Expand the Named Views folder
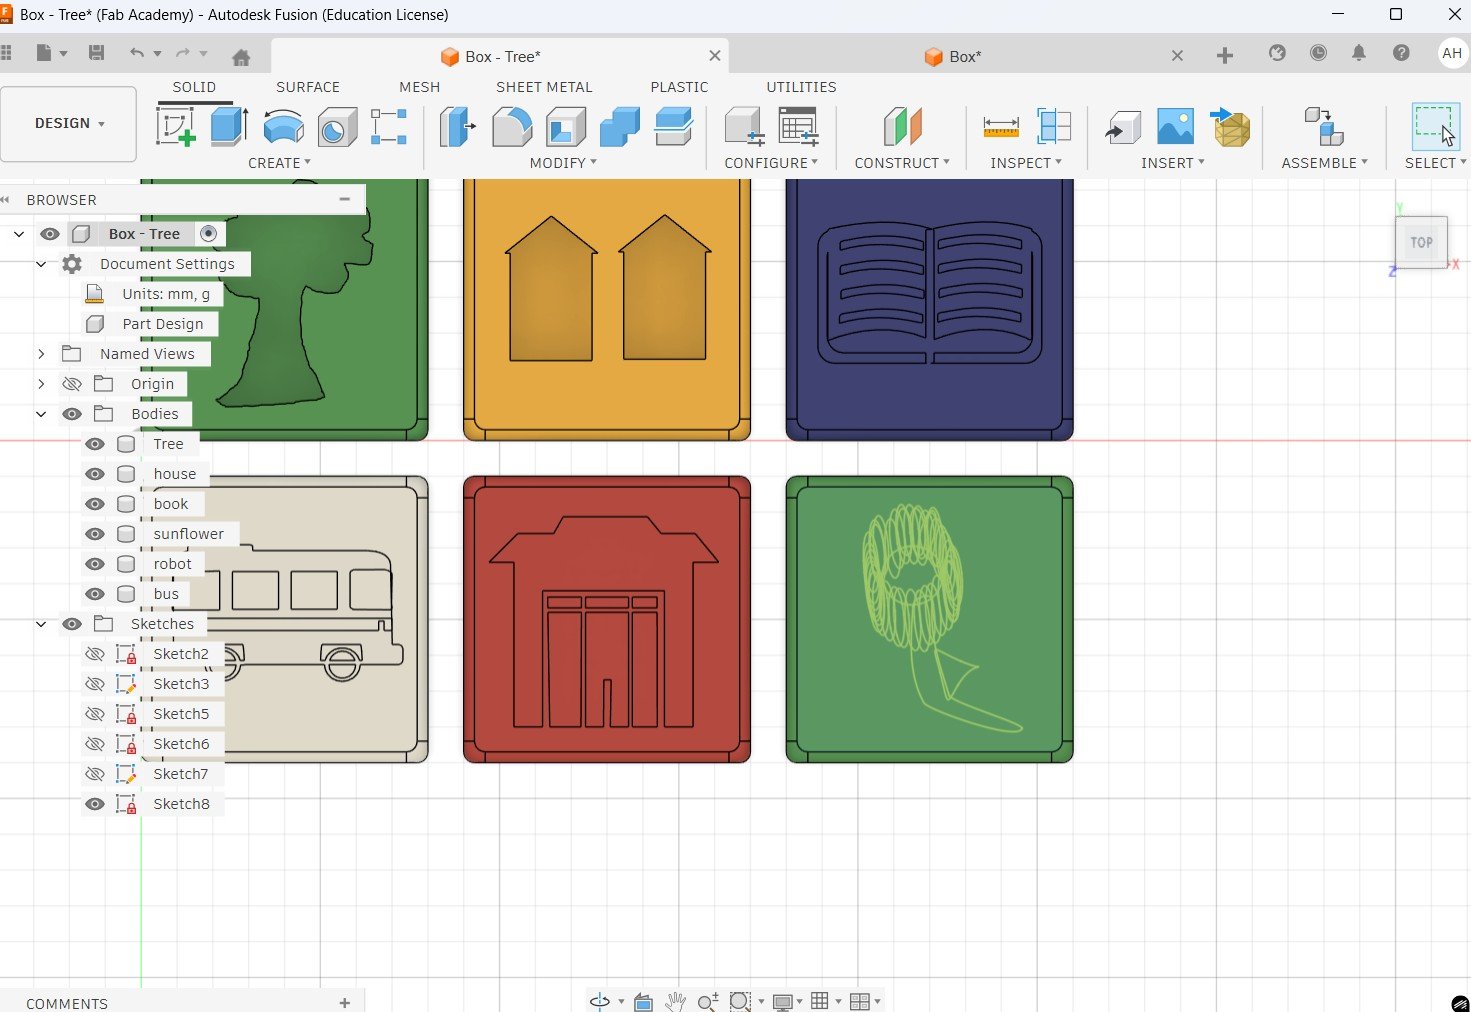This screenshot has width=1471, height=1012. 41,354
